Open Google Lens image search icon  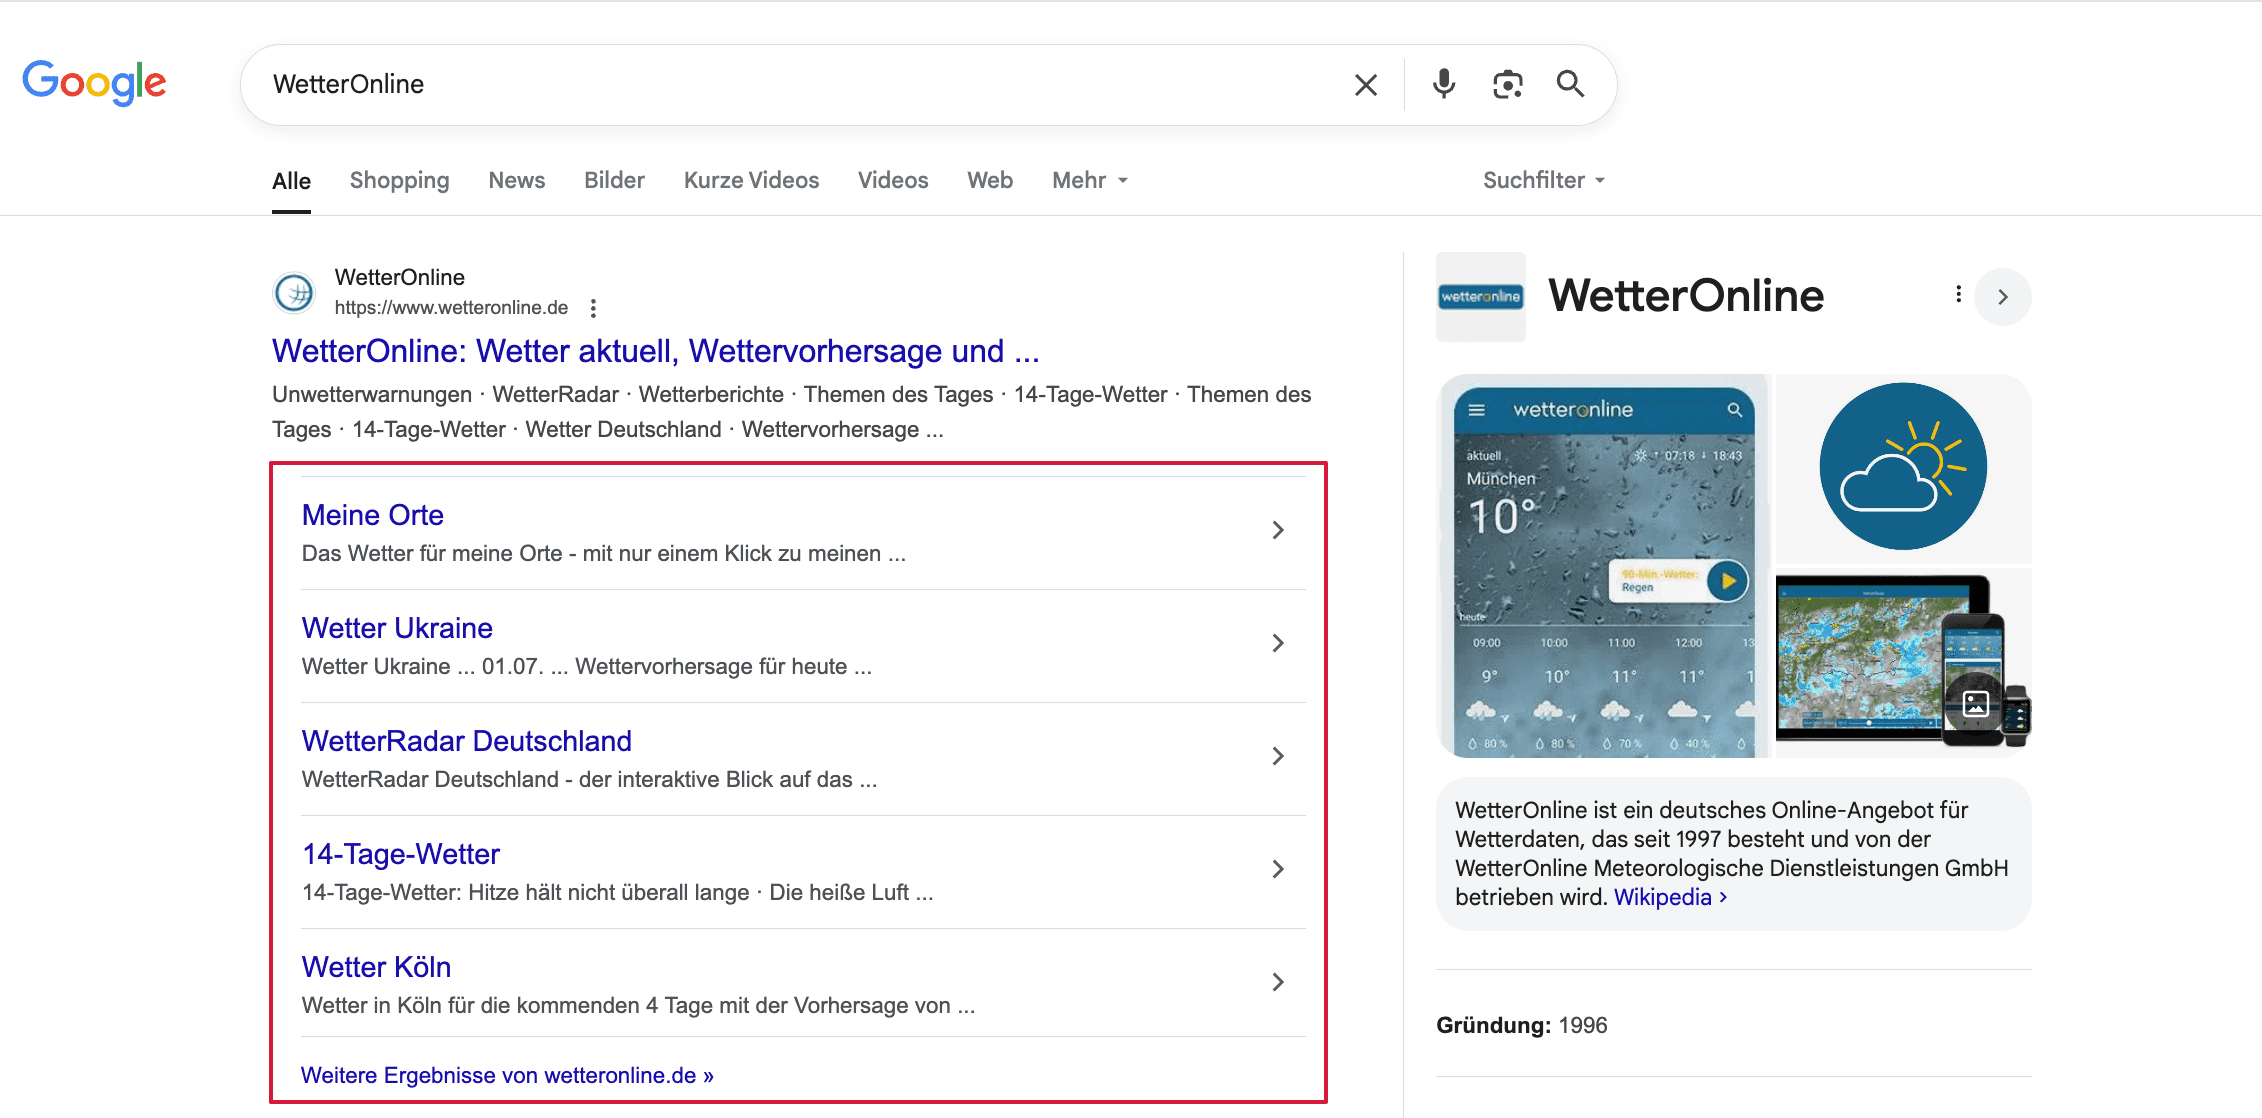click(1507, 84)
